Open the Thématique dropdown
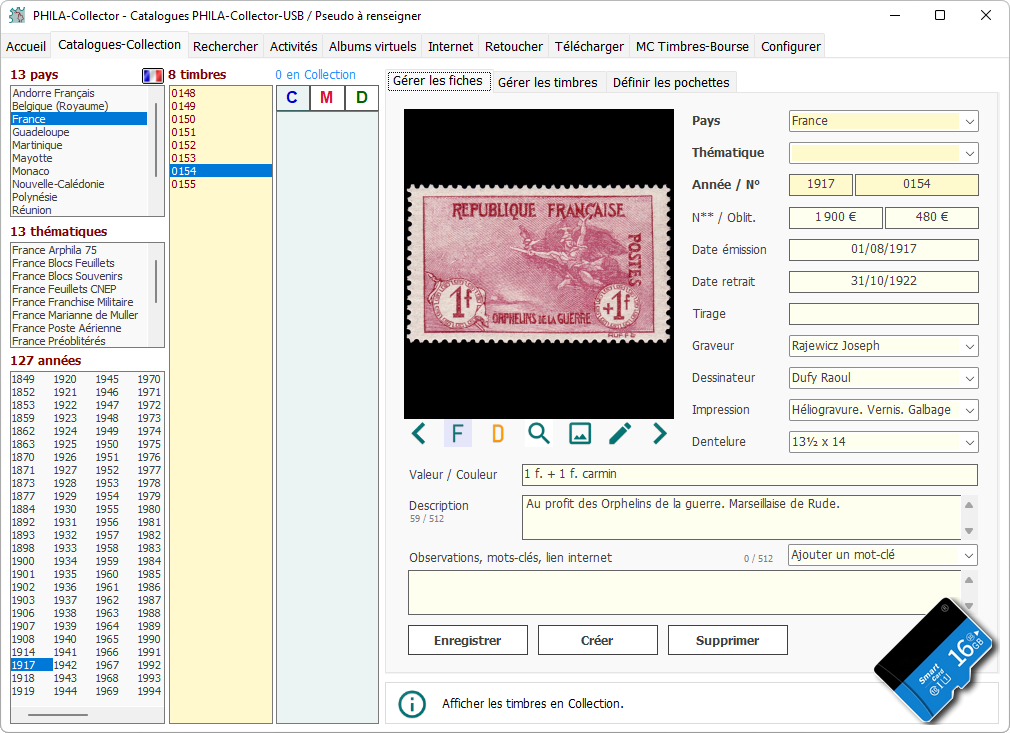The width and height of the screenshot is (1010, 733). click(x=969, y=153)
